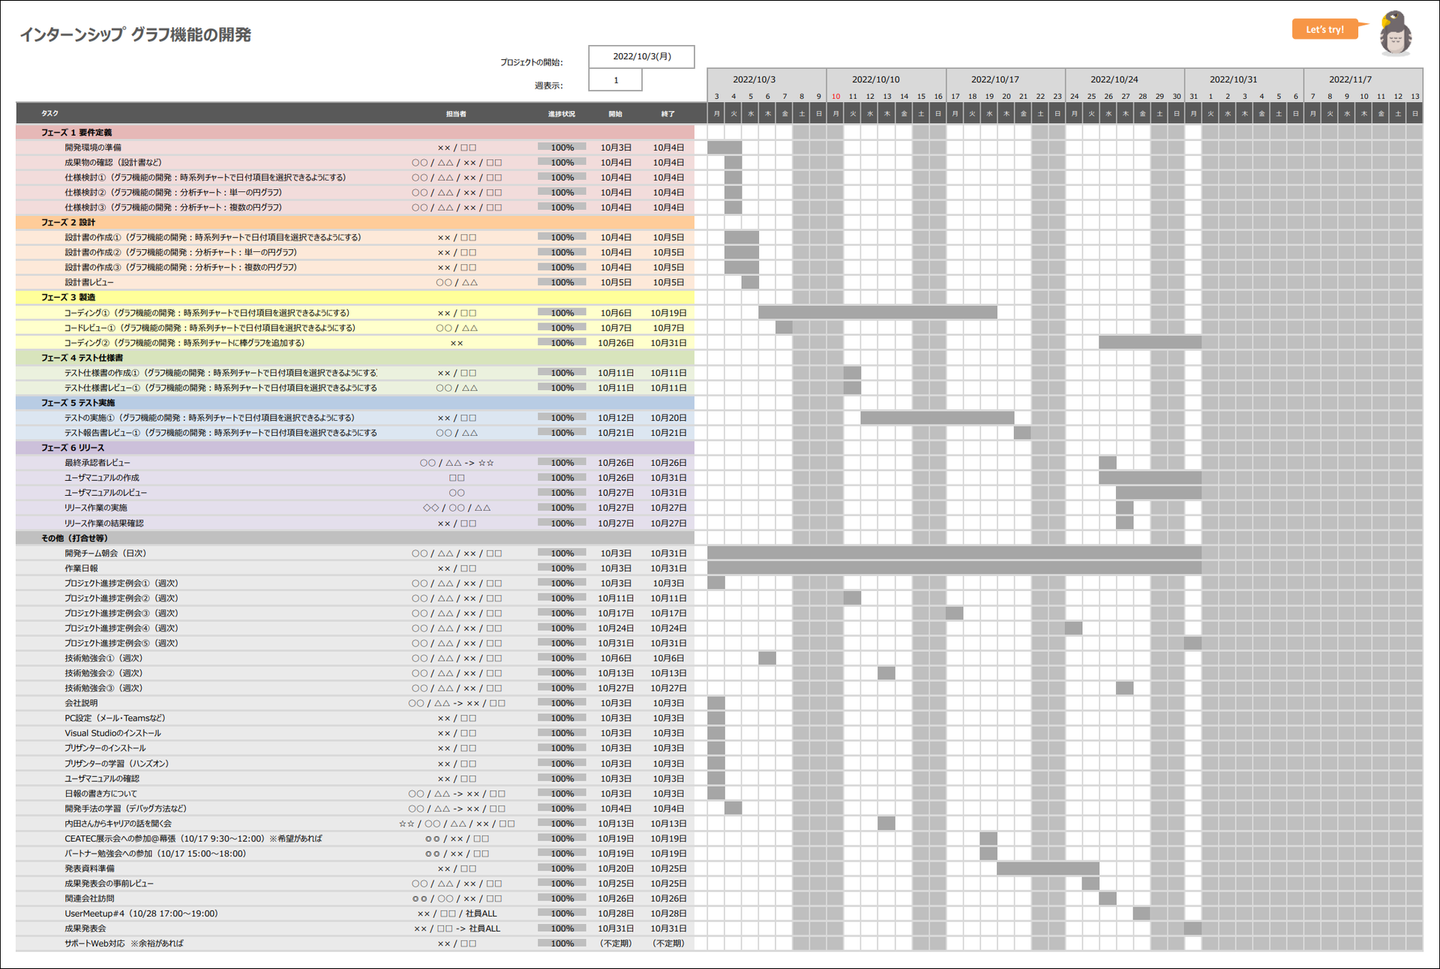Click the PC設定（メール・Teamsなど） task name
This screenshot has height=969, width=1440.
click(x=115, y=718)
